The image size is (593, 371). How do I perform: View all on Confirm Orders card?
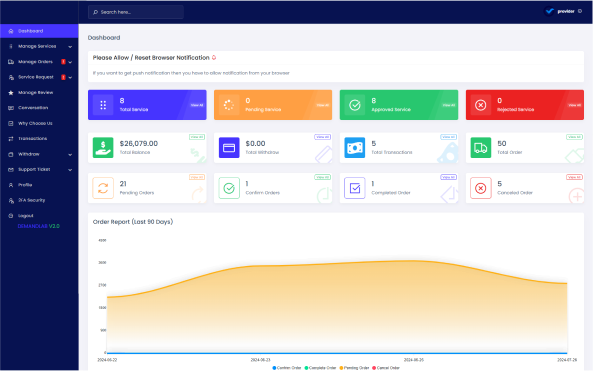click(x=323, y=177)
